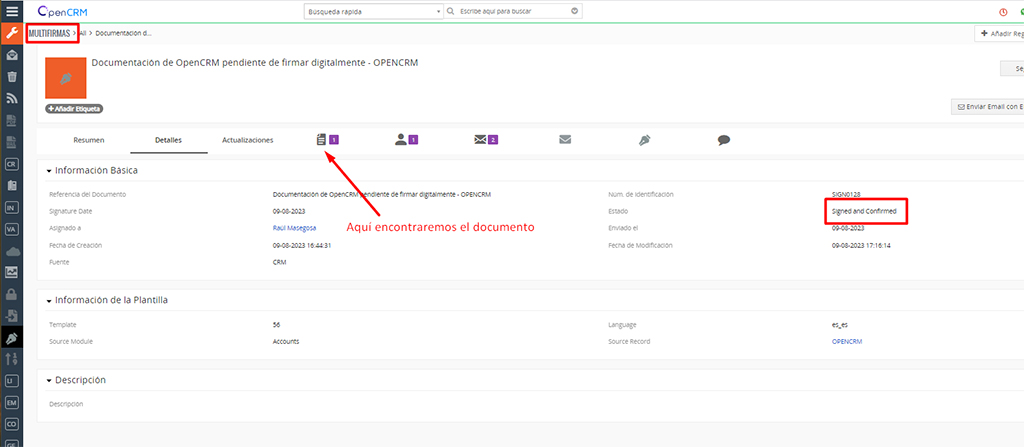Open the pen-nib signature tab
This screenshot has width=1024, height=447.
[x=645, y=139]
